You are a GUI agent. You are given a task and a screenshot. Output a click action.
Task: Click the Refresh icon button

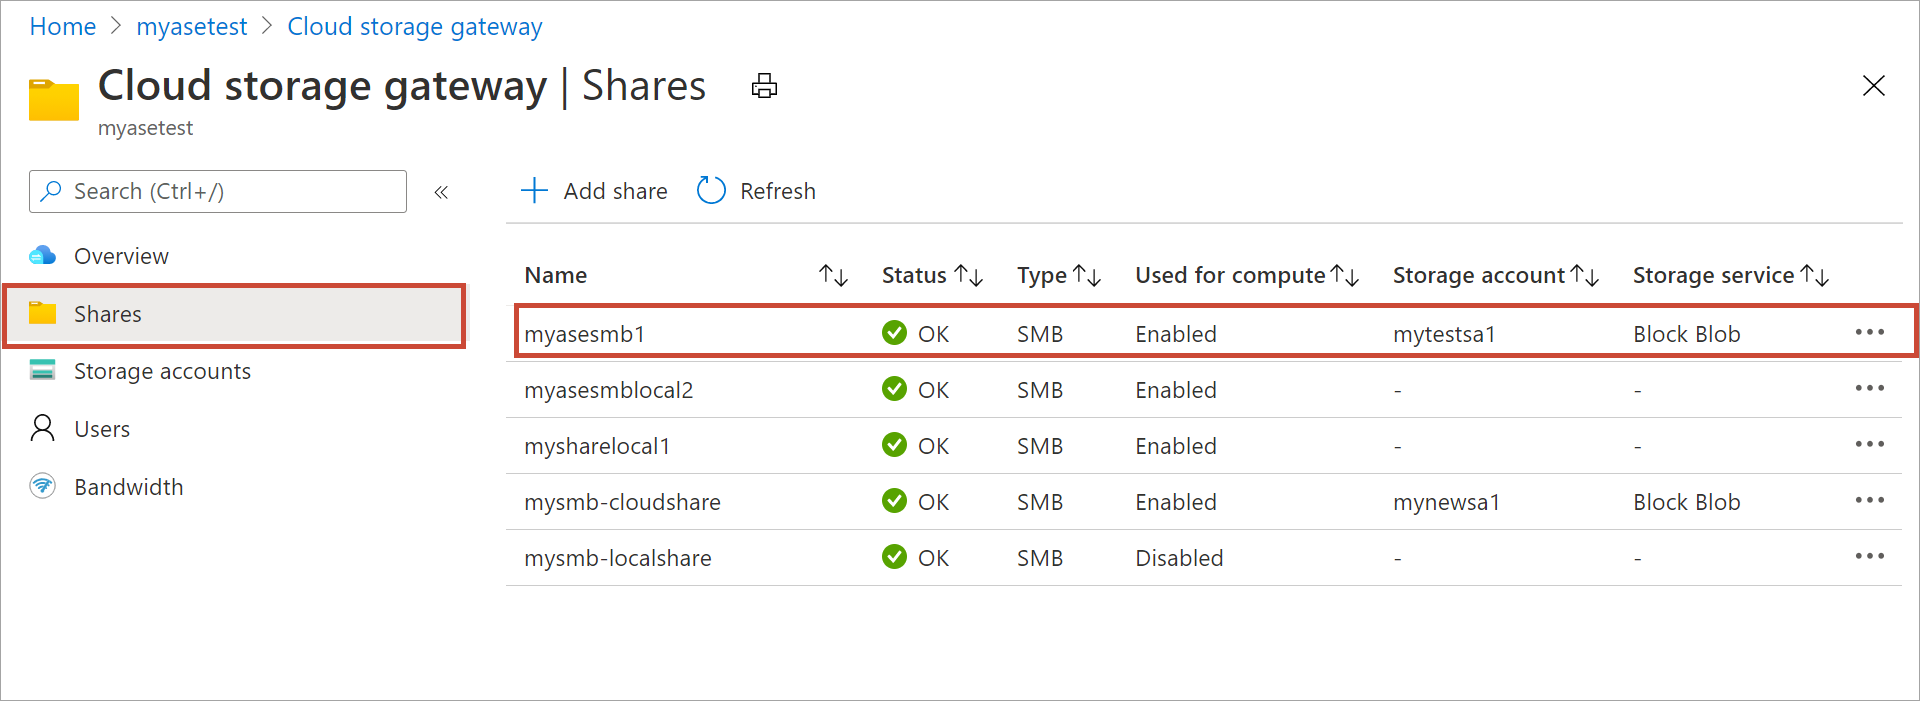(x=711, y=190)
